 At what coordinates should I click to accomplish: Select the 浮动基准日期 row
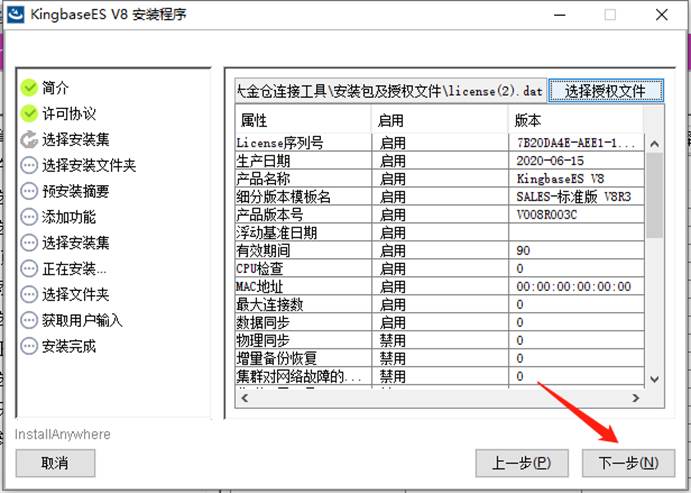440,233
